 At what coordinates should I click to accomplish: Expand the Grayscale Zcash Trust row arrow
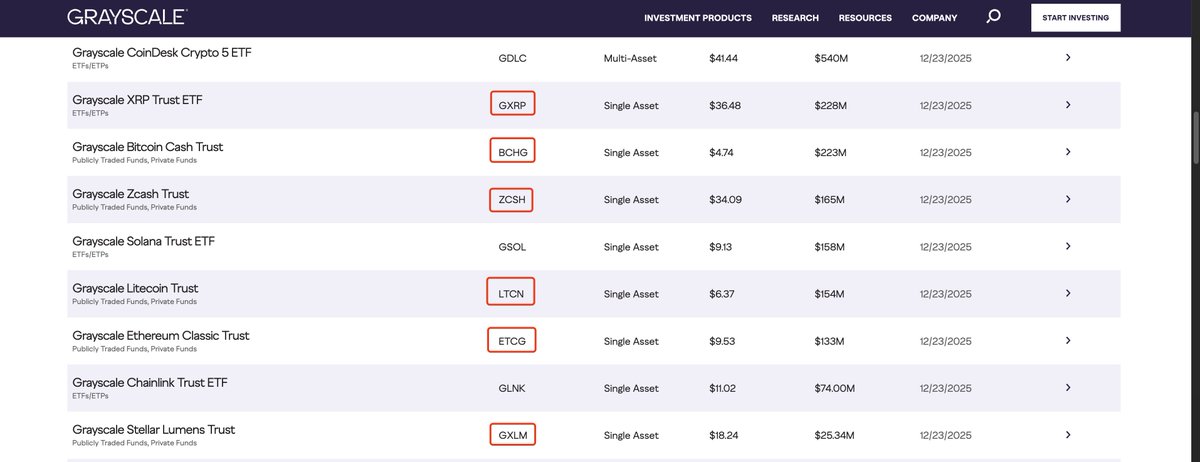tap(1068, 199)
